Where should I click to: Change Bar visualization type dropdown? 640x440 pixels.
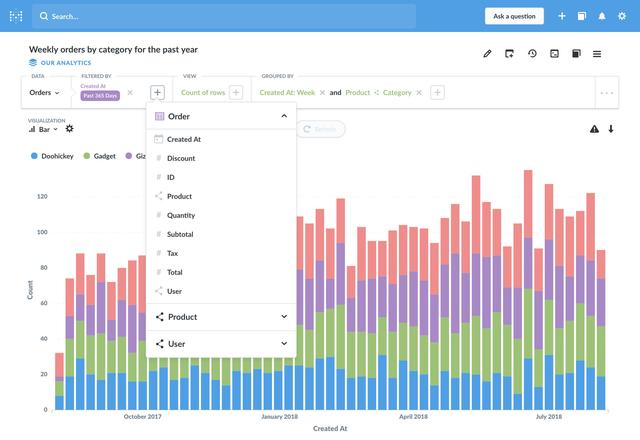[43, 129]
